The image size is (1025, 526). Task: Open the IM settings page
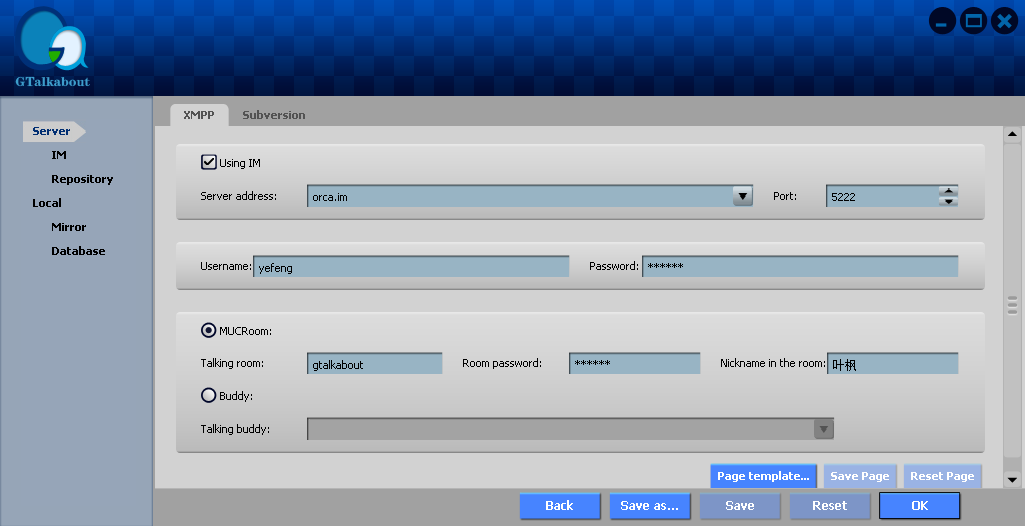(x=59, y=155)
